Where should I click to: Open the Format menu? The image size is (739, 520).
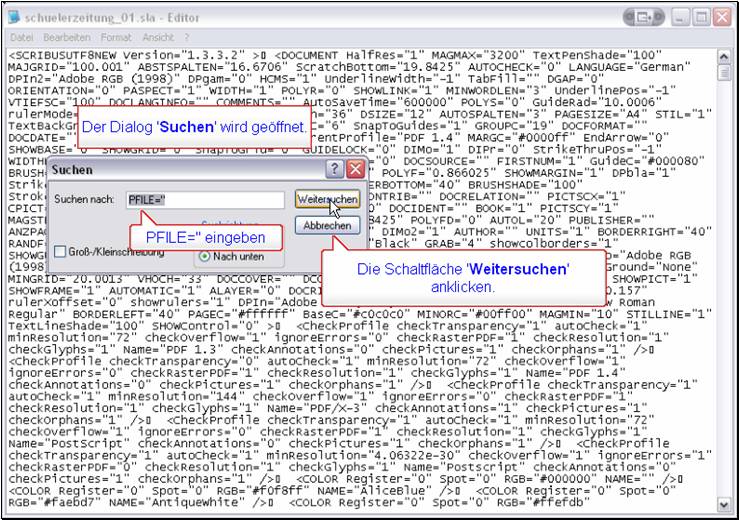coord(115,37)
